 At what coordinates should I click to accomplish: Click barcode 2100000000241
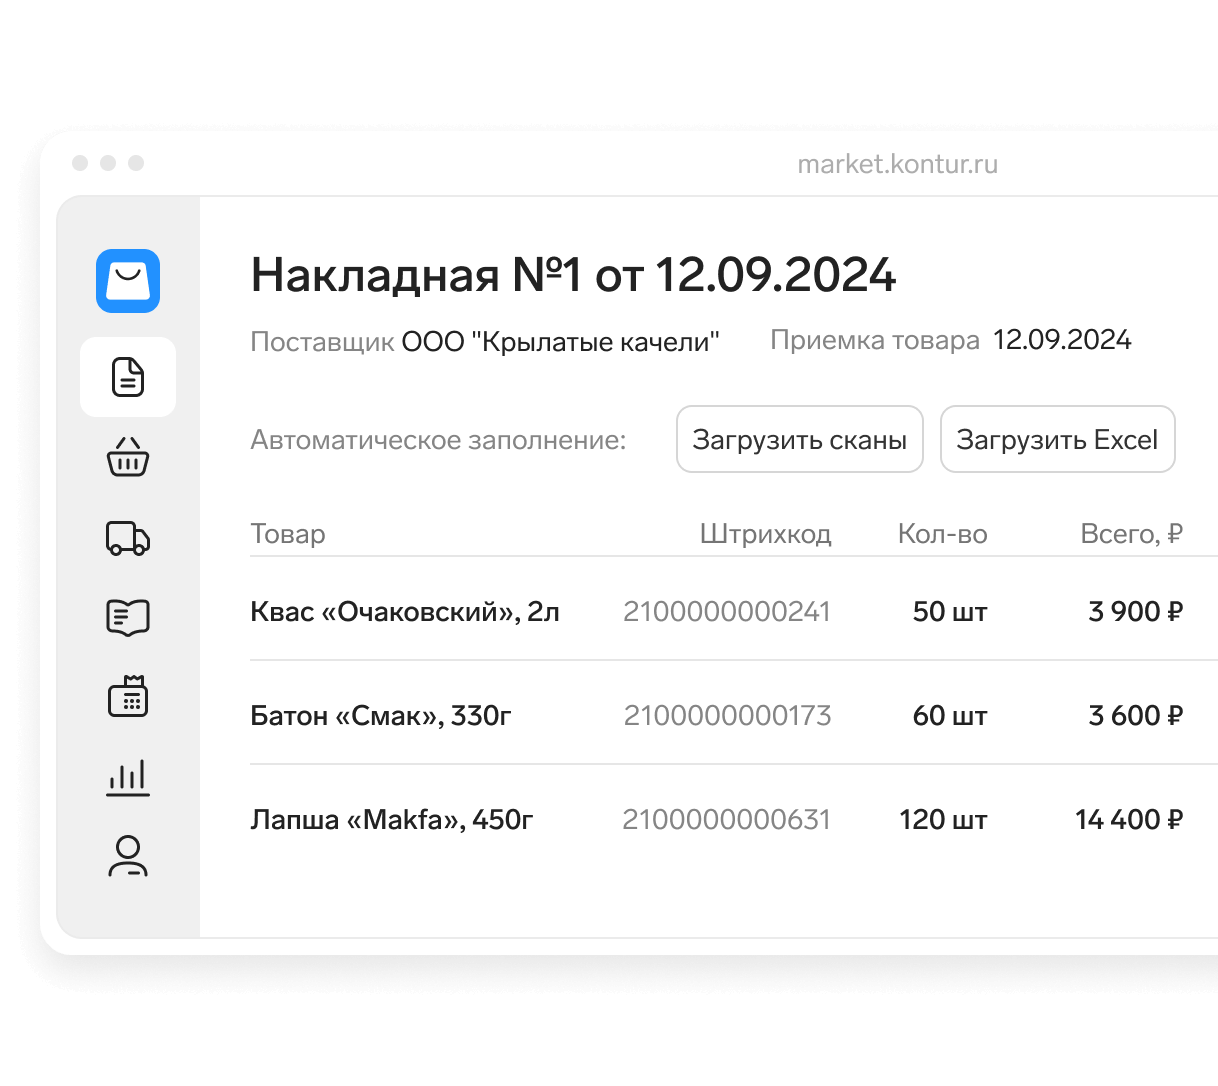(x=727, y=611)
